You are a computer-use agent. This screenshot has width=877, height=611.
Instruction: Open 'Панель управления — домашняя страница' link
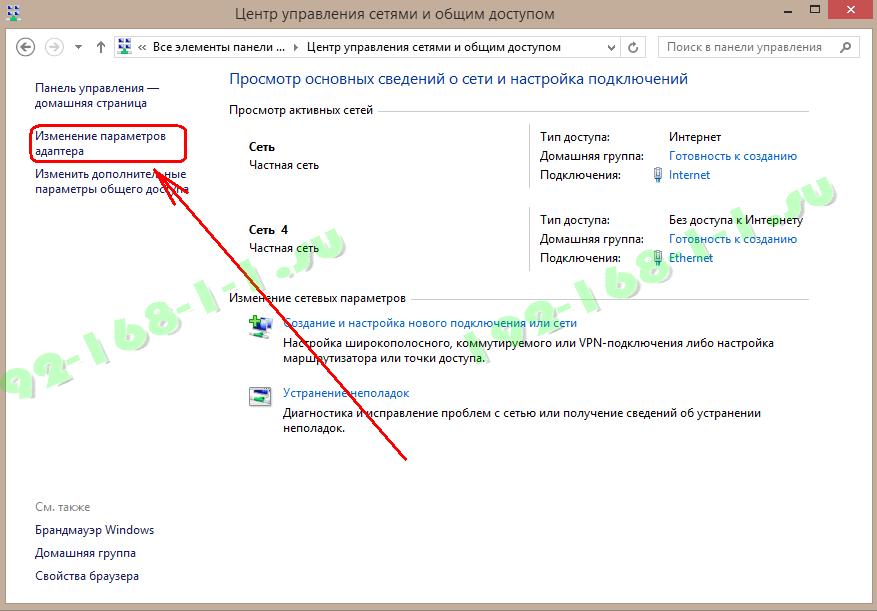tap(97, 95)
